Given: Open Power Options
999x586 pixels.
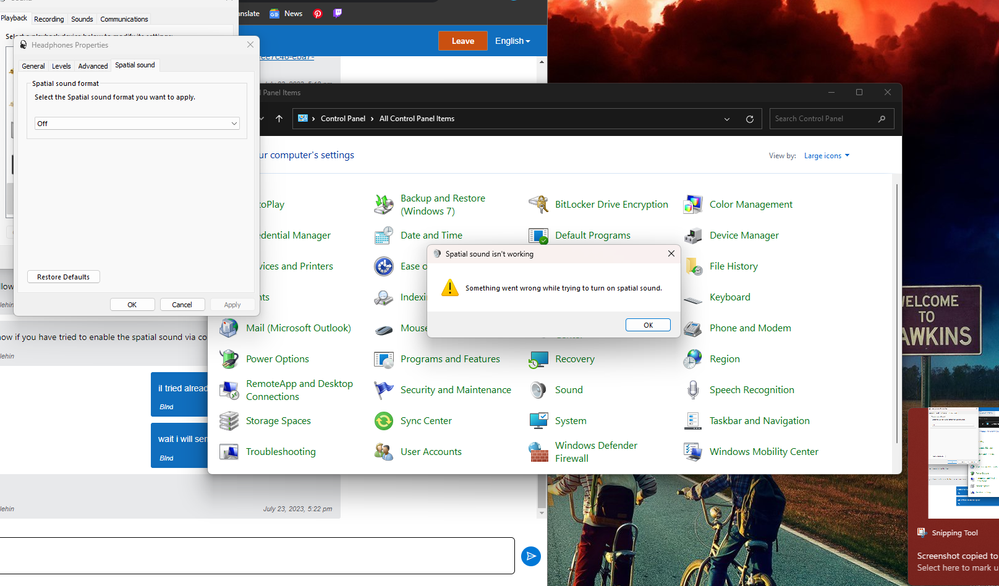Looking at the screenshot, I should click(x=278, y=358).
